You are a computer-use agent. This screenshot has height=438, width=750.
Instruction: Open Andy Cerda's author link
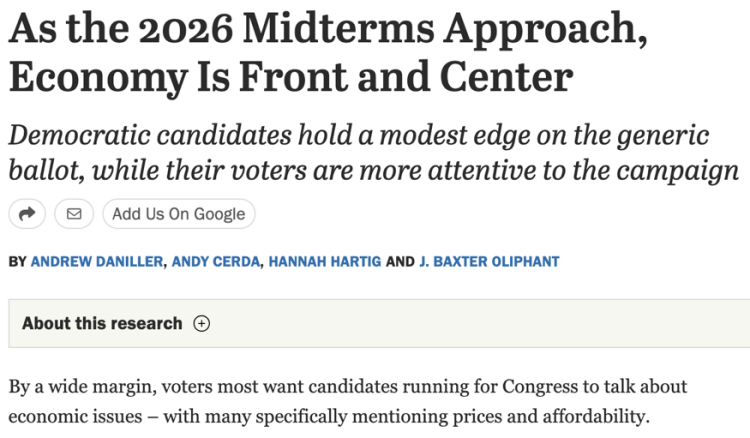point(216,262)
